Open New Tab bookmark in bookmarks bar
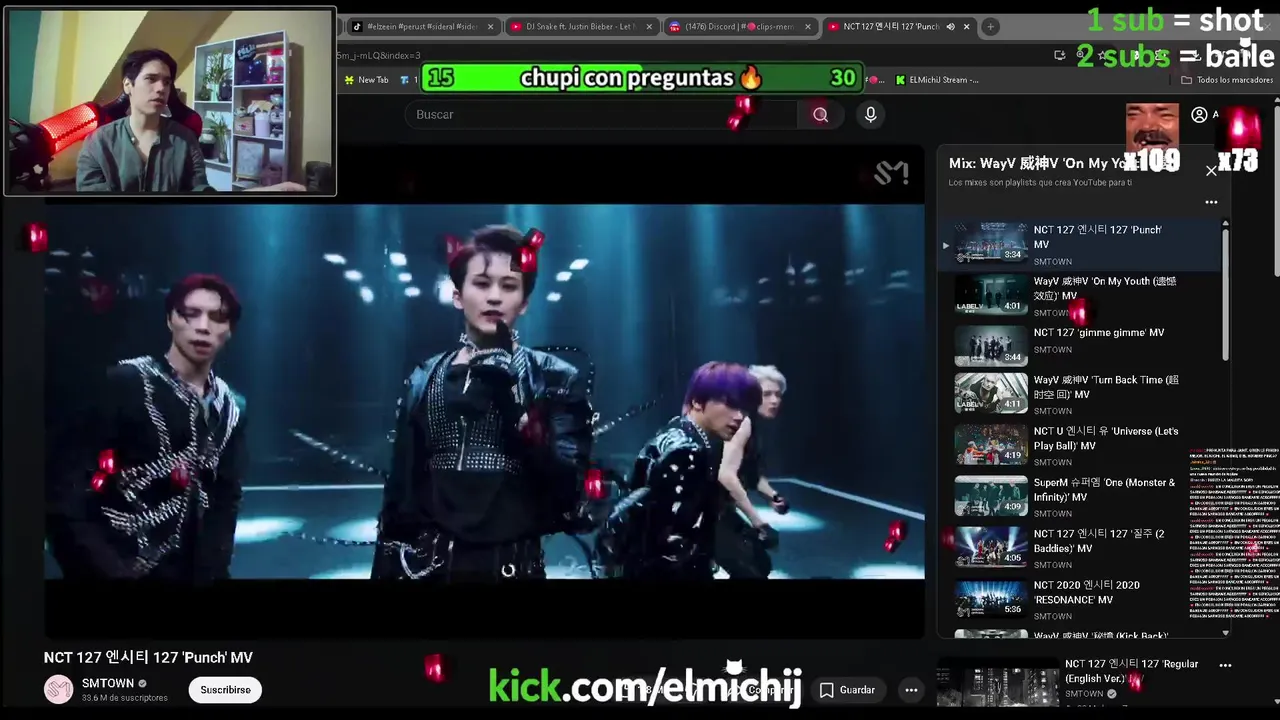Image resolution: width=1280 pixels, height=720 pixels. [x=366, y=80]
